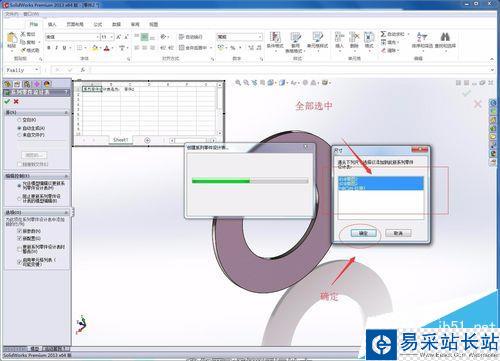Accept design table with green checkmark
The image size is (500, 361).
(x=7, y=101)
